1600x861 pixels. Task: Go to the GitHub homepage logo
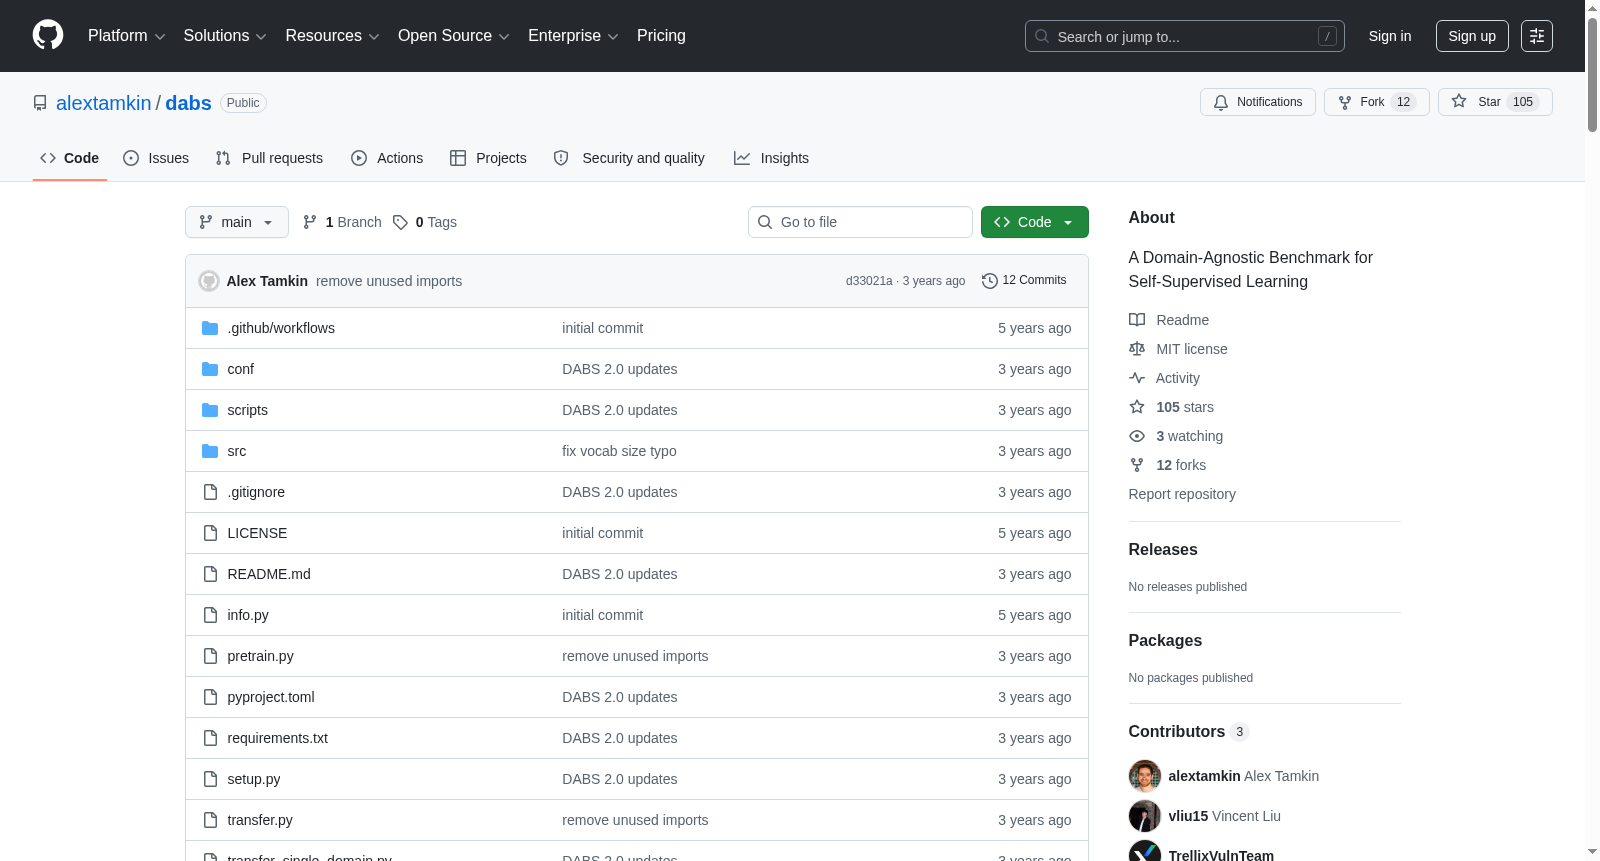tap(48, 35)
